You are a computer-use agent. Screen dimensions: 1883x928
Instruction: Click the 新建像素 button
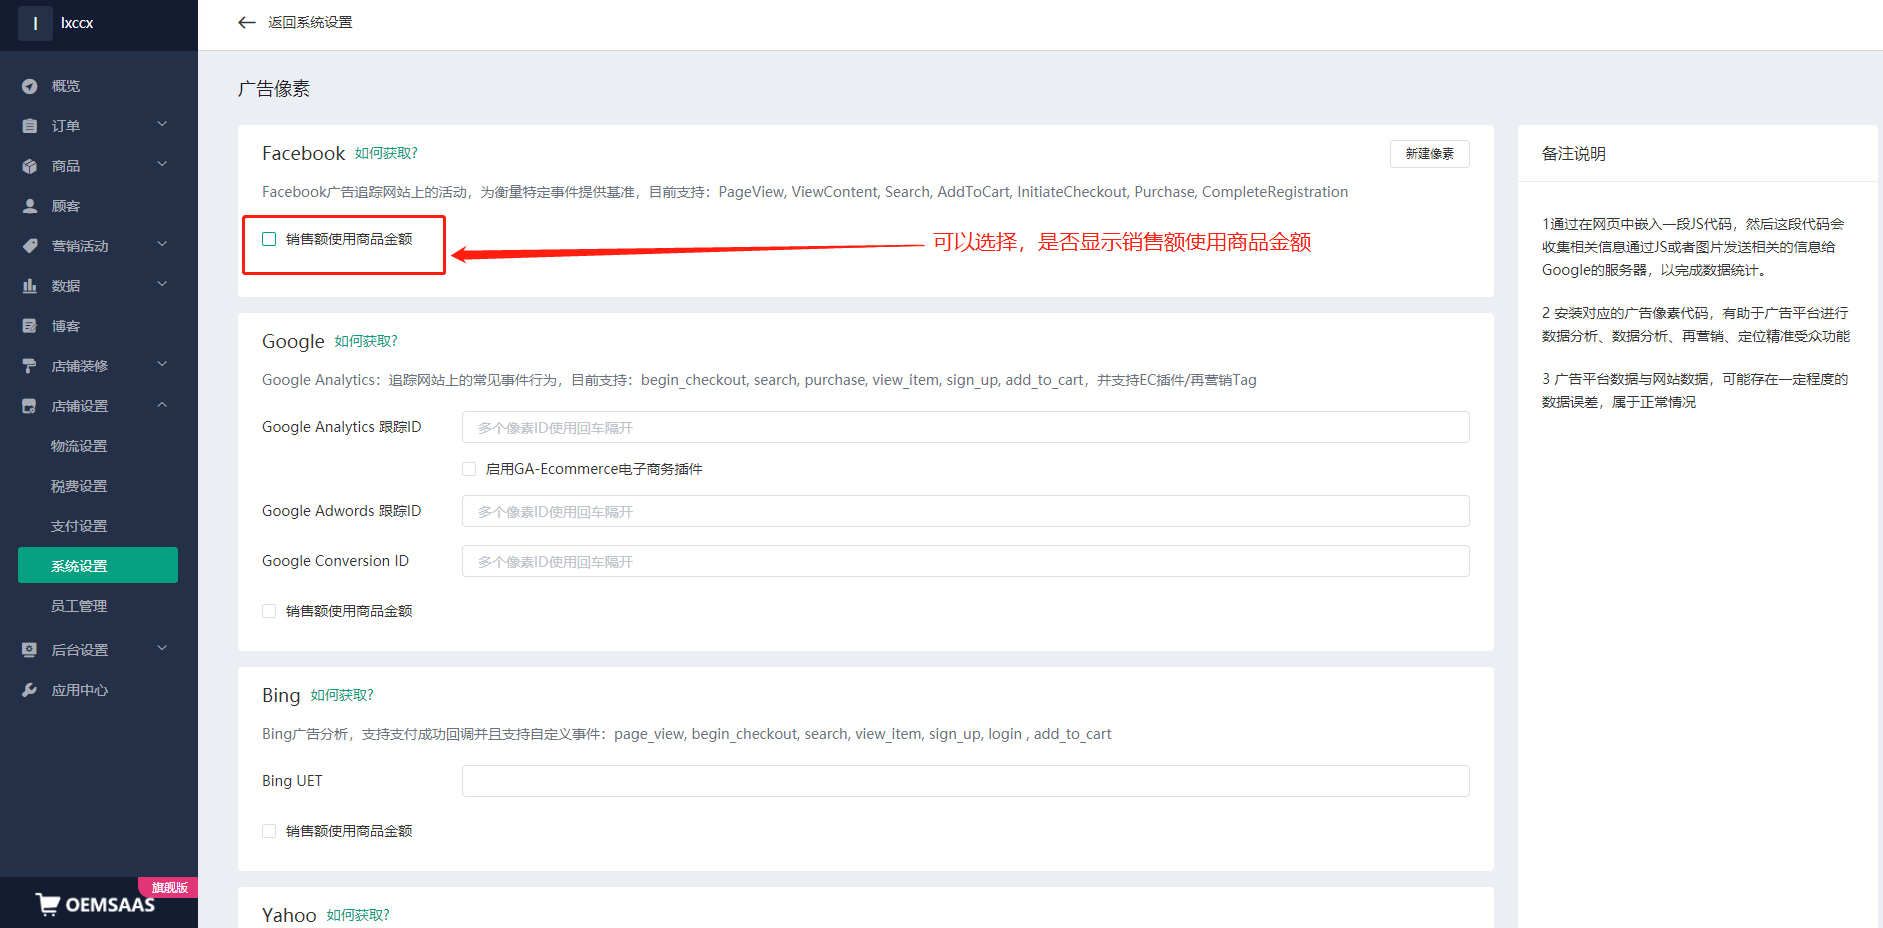pyautogui.click(x=1429, y=153)
